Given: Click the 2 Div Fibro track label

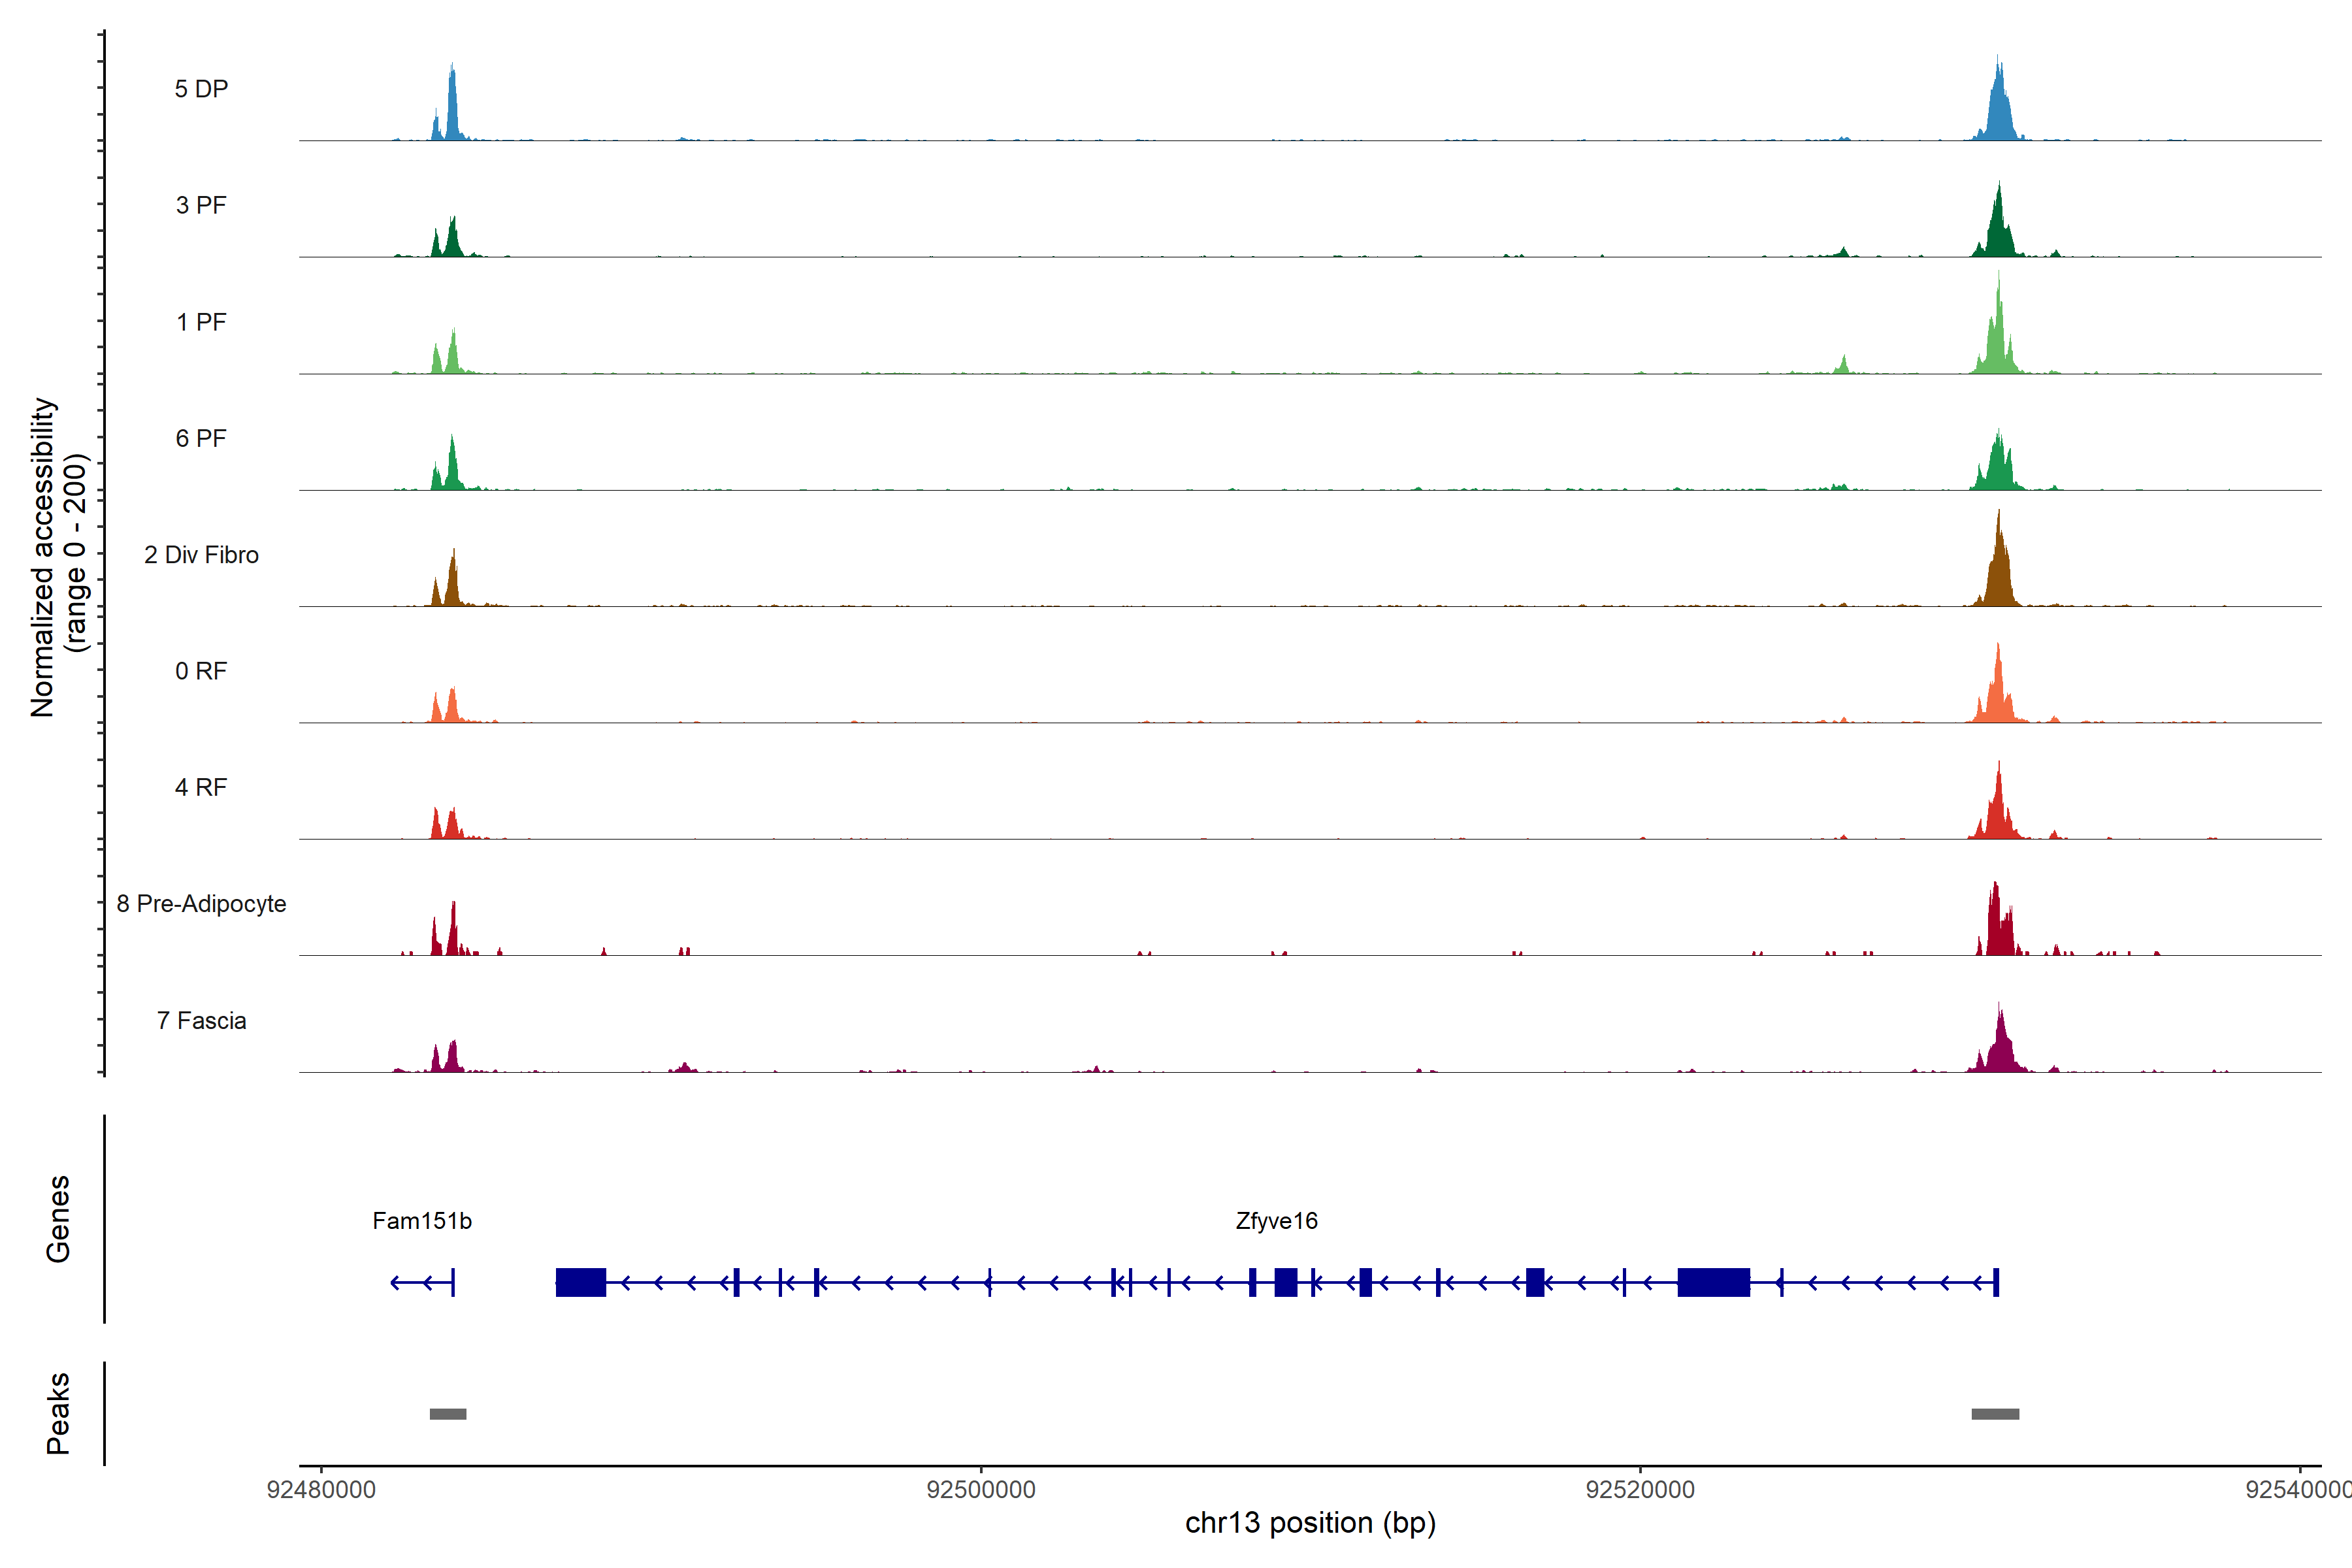Looking at the screenshot, I should (201, 555).
